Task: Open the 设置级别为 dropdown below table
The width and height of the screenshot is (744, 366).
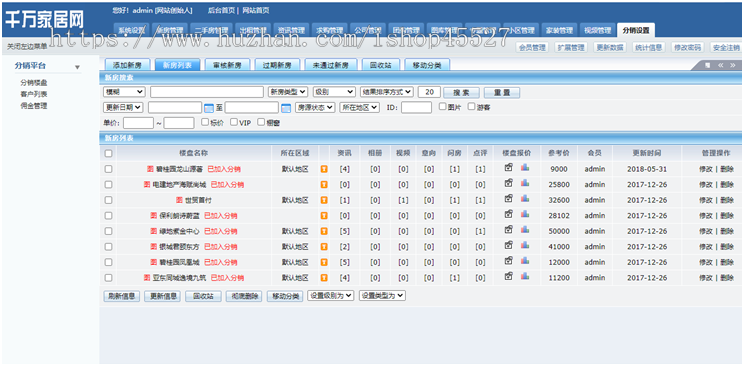Action: 331,295
